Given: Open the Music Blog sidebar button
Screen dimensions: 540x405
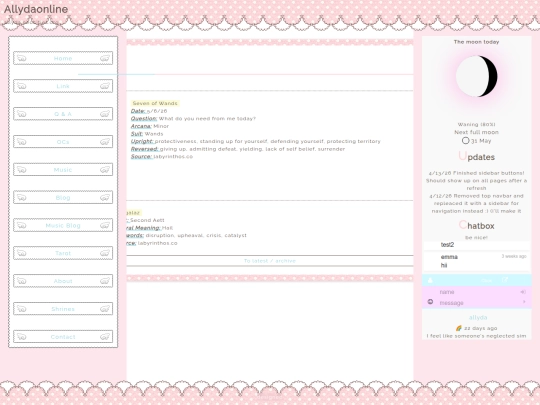Looking at the screenshot, I should [x=63, y=225].
